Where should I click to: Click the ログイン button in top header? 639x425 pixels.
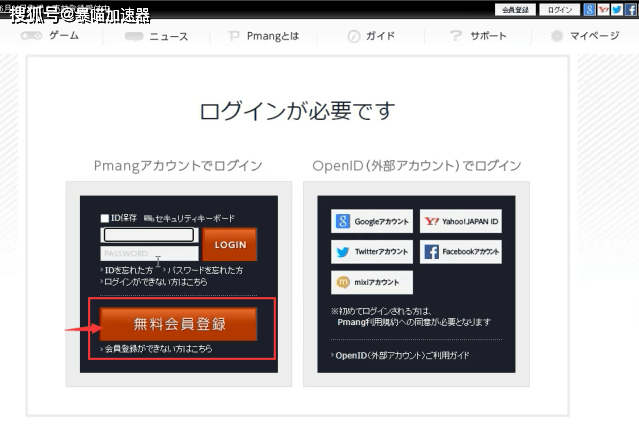[560, 10]
